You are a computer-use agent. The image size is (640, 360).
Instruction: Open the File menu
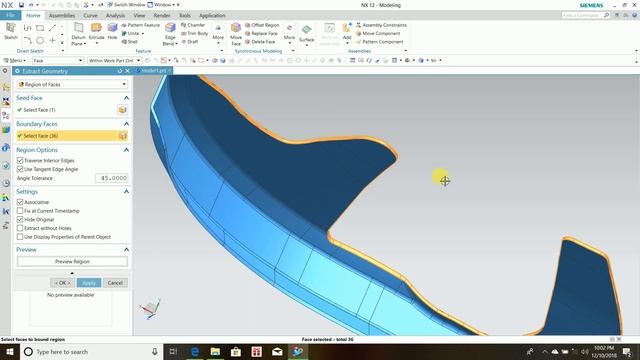(x=10, y=15)
